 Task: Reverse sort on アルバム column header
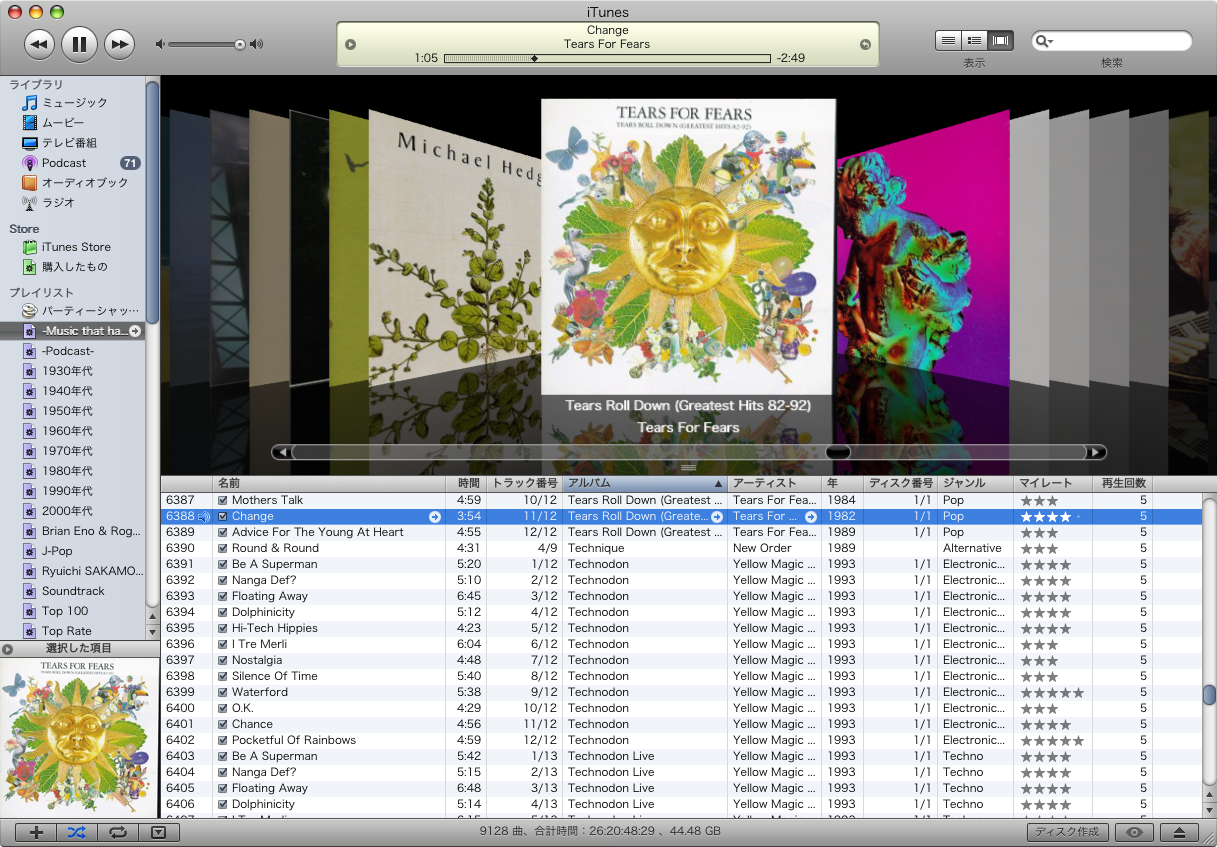645,483
